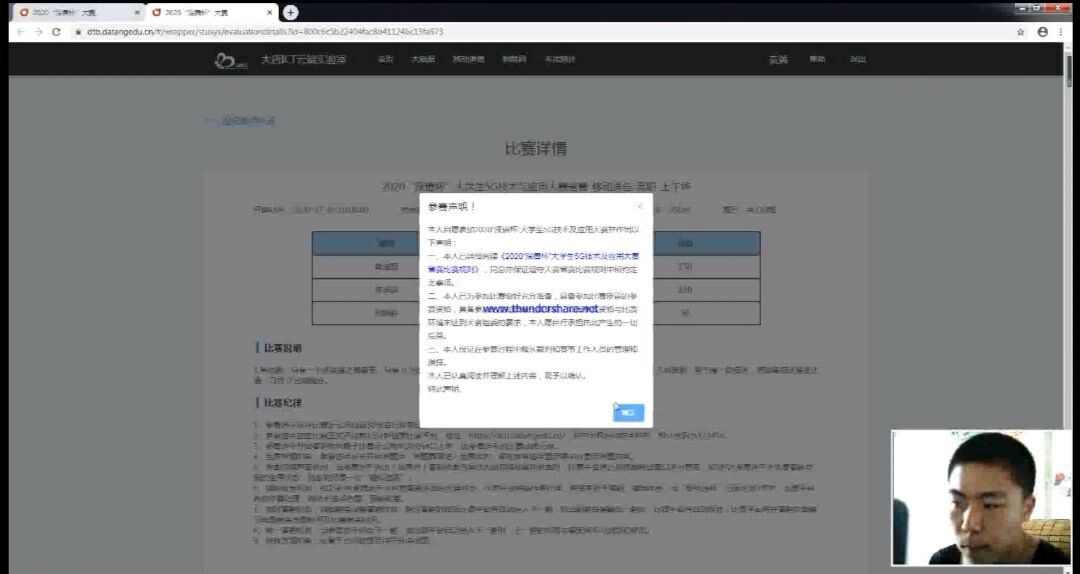Click the Datang cloud logo in header
Viewport: 1080px width, 574px height.
tap(231, 60)
